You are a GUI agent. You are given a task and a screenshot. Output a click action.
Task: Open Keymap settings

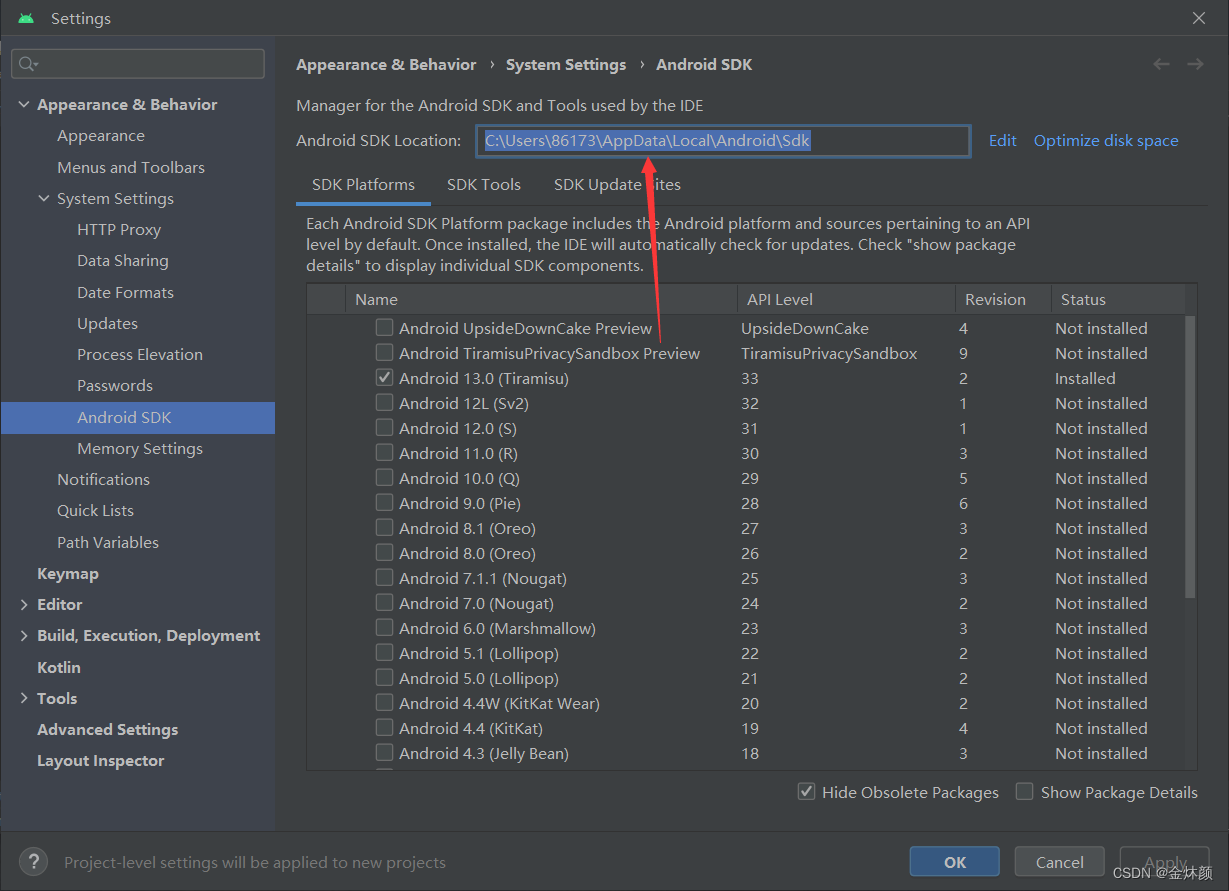pos(67,573)
